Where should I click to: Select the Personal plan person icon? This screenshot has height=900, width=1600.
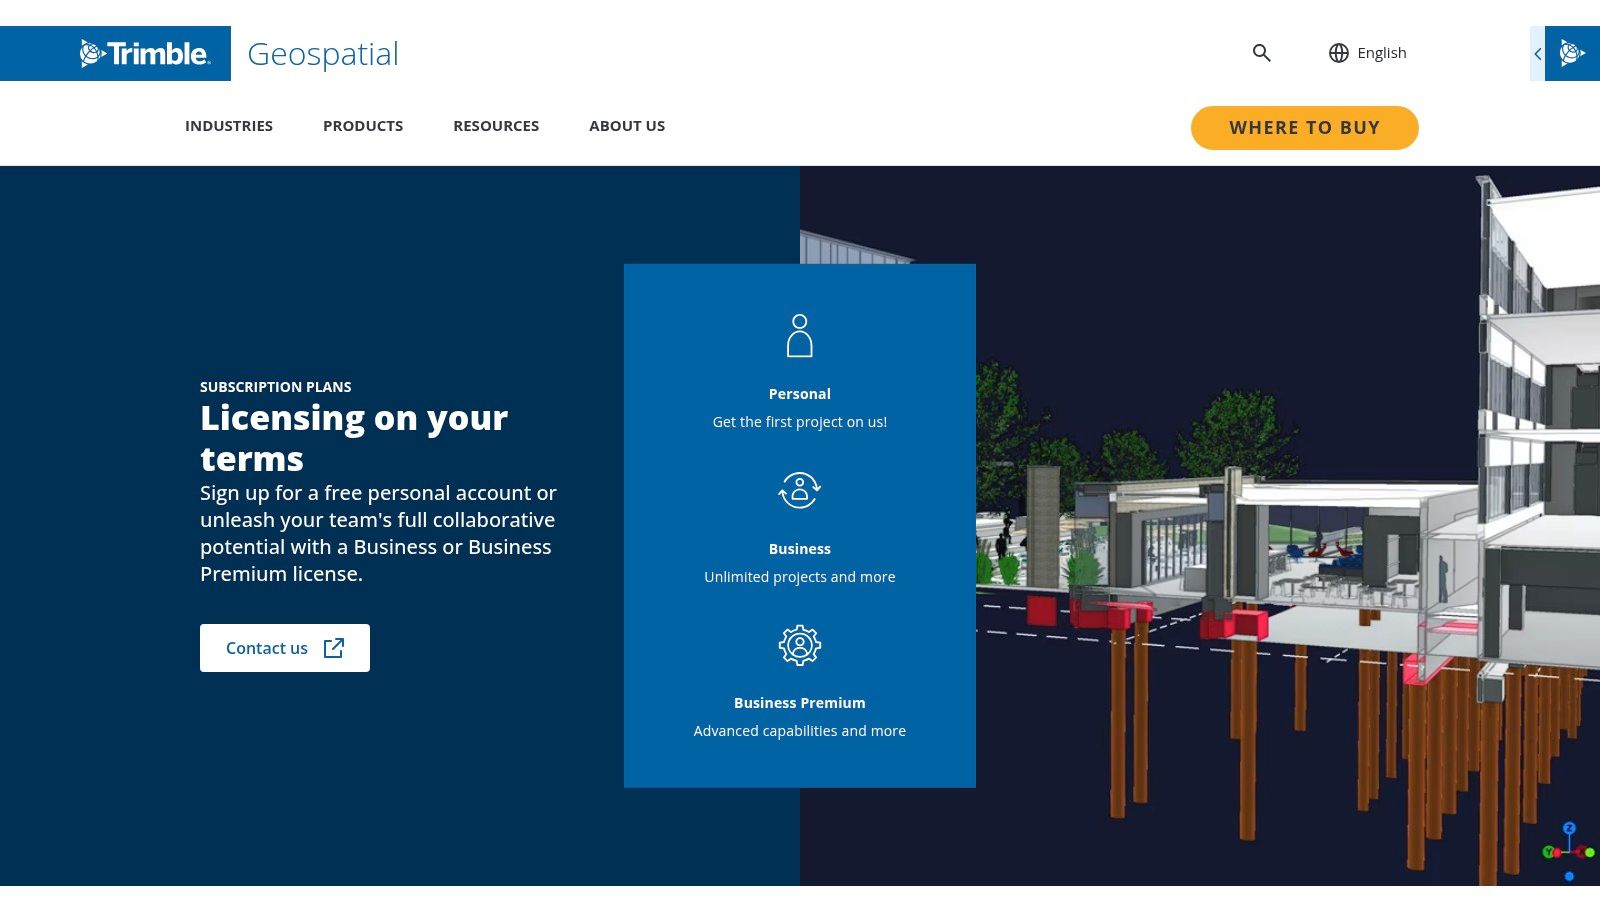[x=799, y=333]
